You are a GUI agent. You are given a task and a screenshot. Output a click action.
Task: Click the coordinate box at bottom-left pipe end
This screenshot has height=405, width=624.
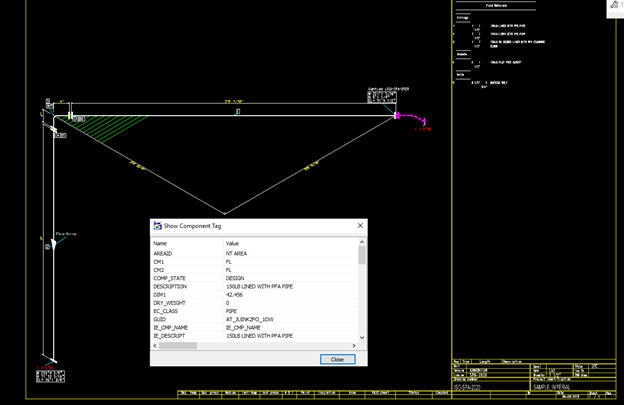51,376
